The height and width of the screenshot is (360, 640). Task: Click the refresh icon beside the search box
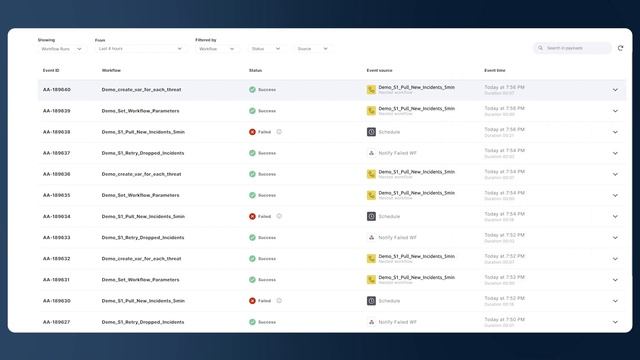point(620,48)
